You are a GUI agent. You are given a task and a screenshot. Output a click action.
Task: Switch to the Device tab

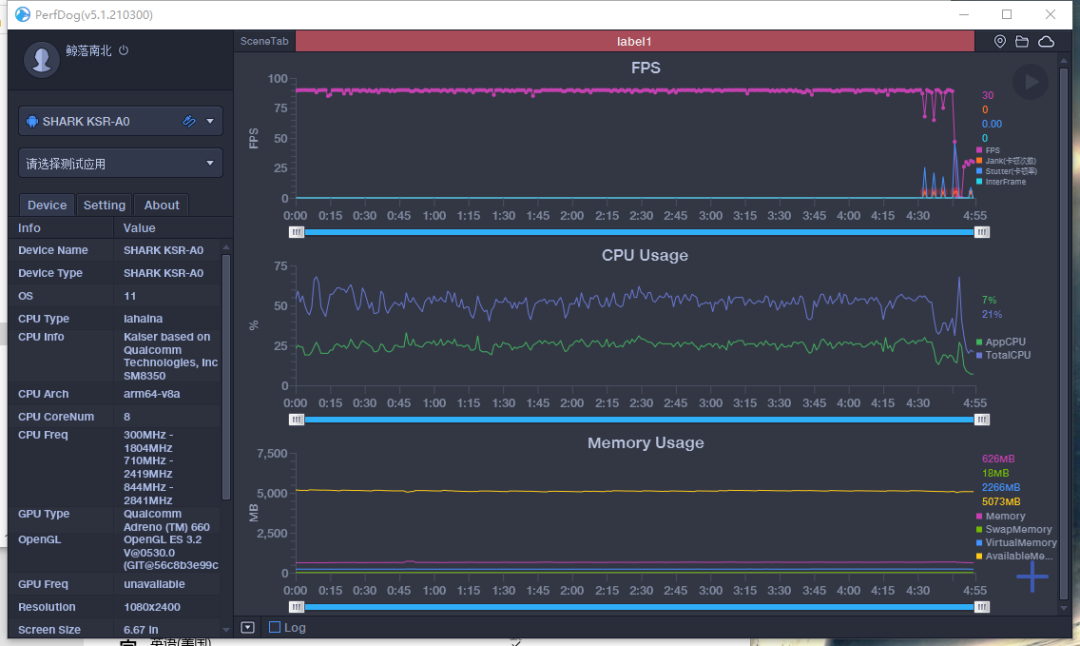(47, 205)
